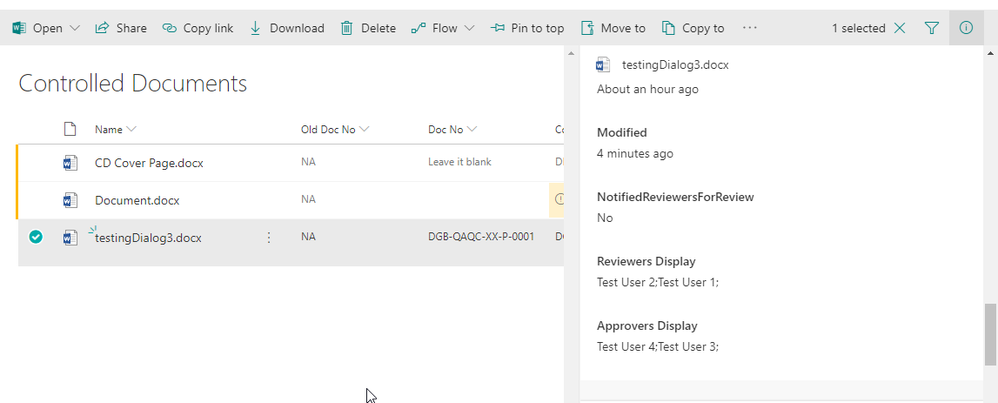Click the '1 selected' indicator text

(x=859, y=28)
